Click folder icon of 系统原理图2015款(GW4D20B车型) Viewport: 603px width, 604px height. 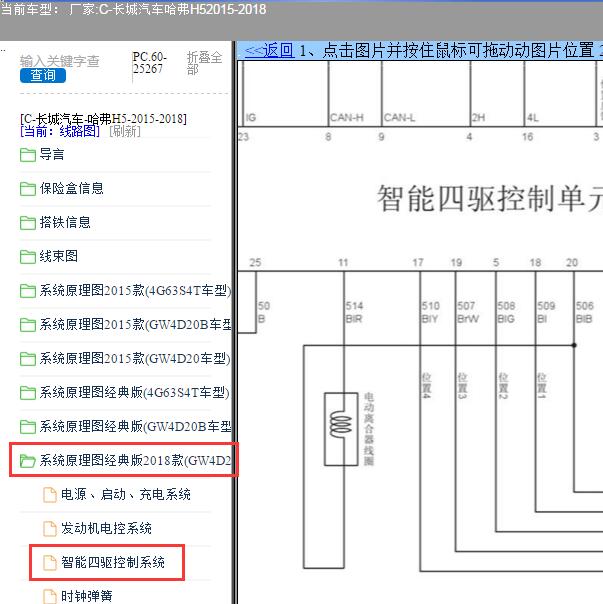pyautogui.click(x=28, y=325)
